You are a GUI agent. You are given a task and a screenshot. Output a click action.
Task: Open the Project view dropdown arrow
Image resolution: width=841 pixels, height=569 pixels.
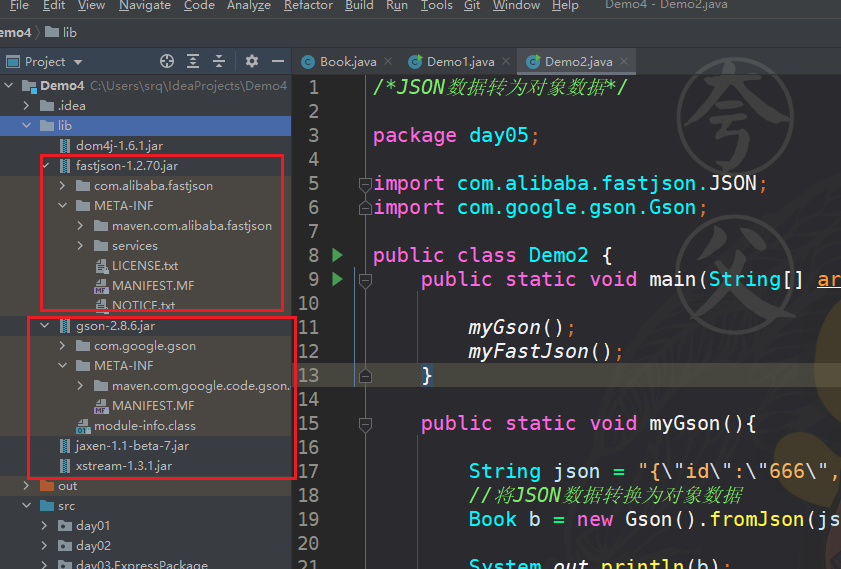78,62
